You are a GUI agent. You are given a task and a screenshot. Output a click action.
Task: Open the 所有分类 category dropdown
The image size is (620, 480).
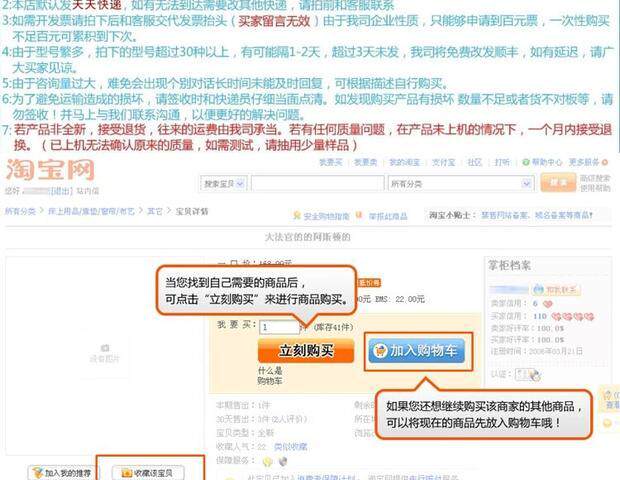[461, 184]
